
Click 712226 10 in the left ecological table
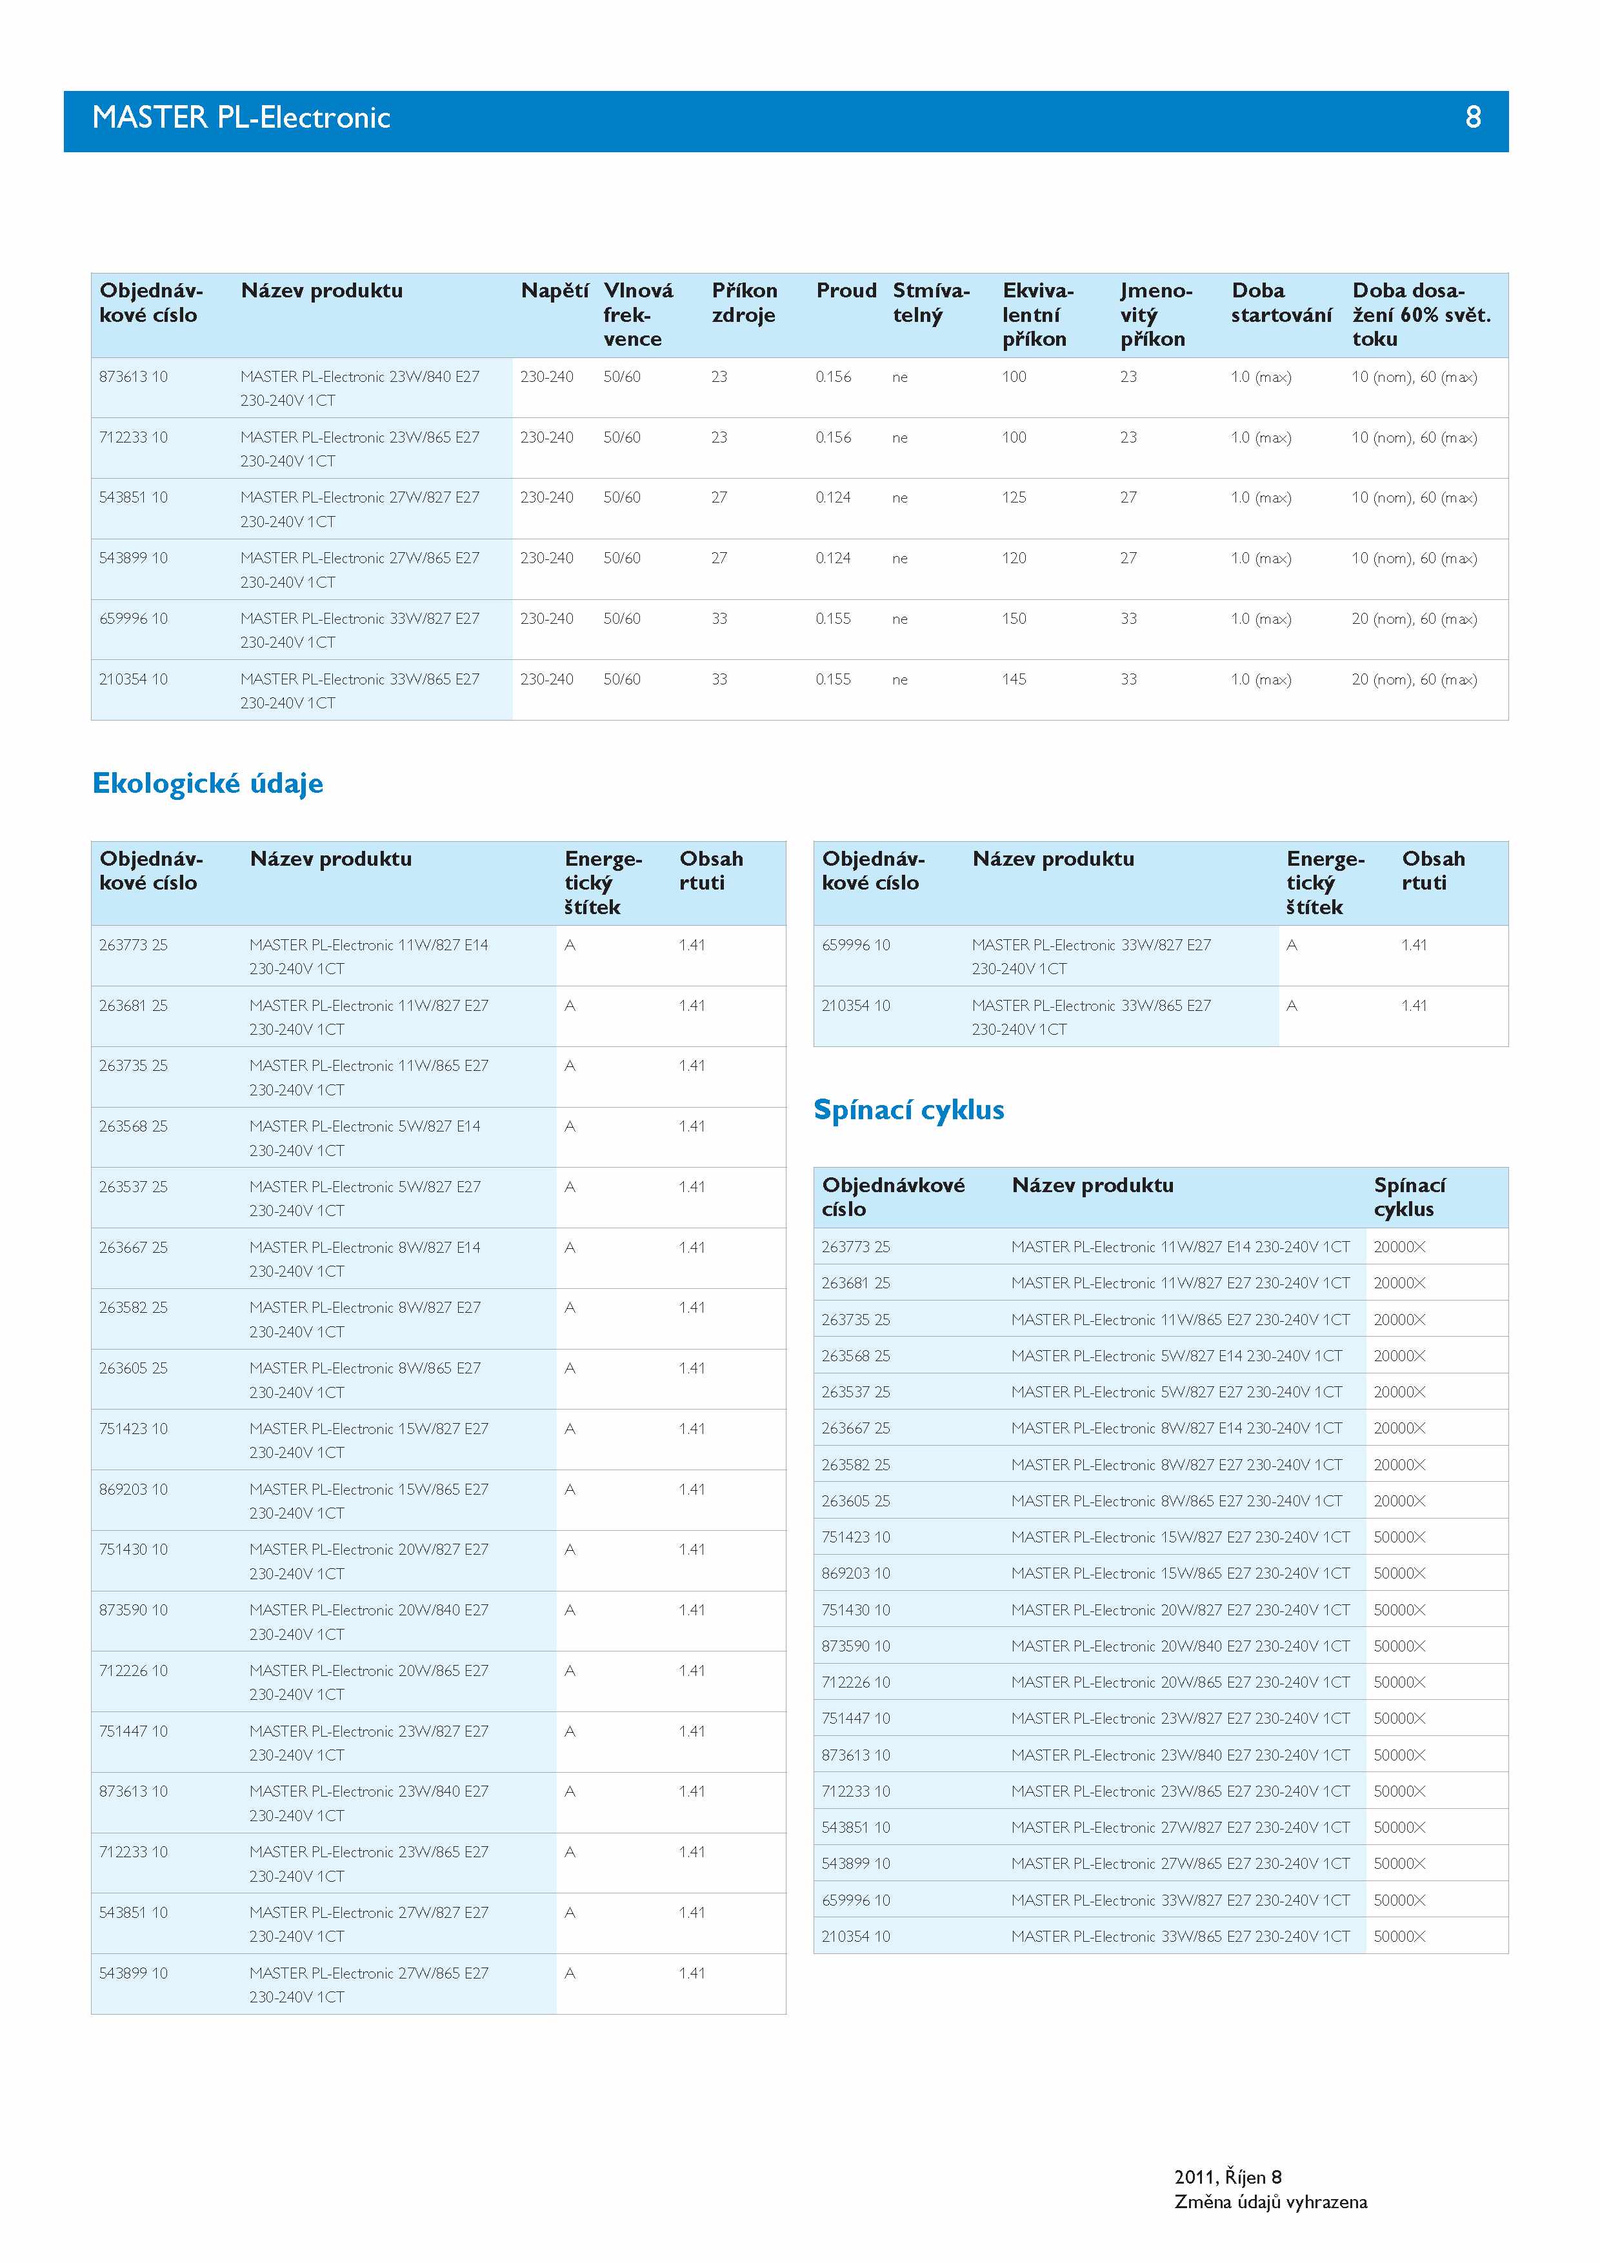(x=133, y=1671)
